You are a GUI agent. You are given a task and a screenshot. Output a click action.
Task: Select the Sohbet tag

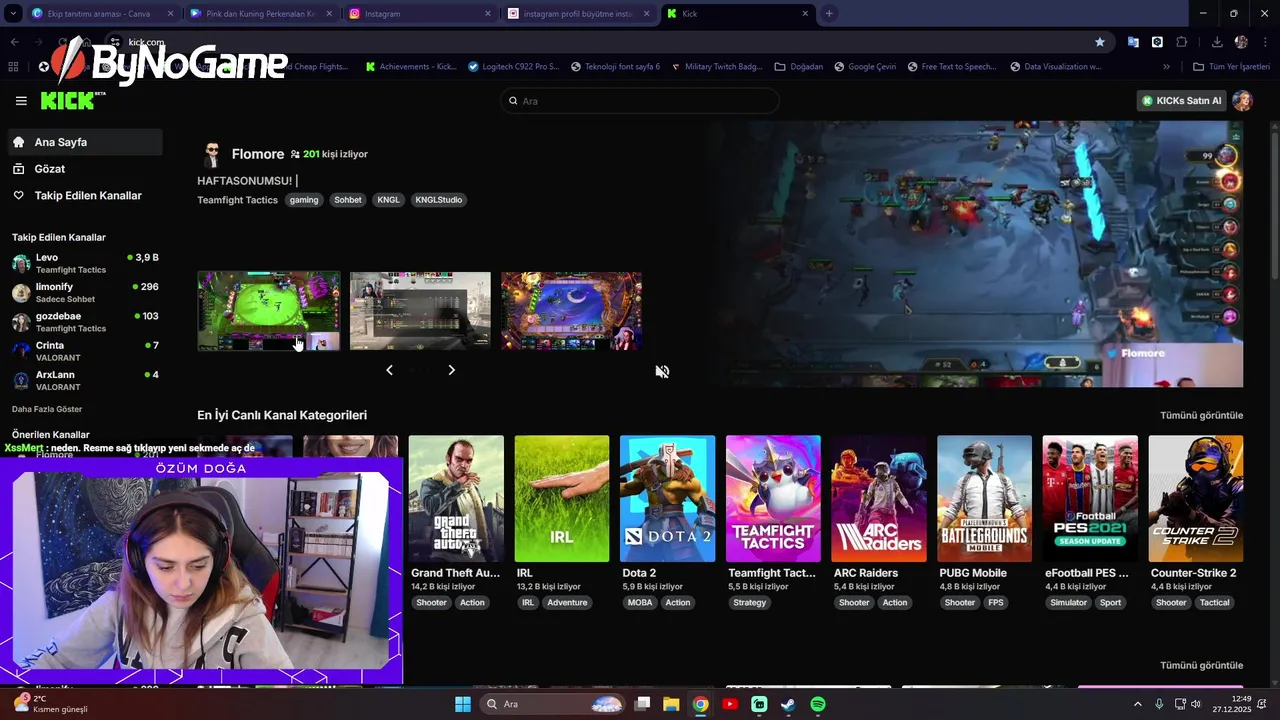tap(348, 200)
